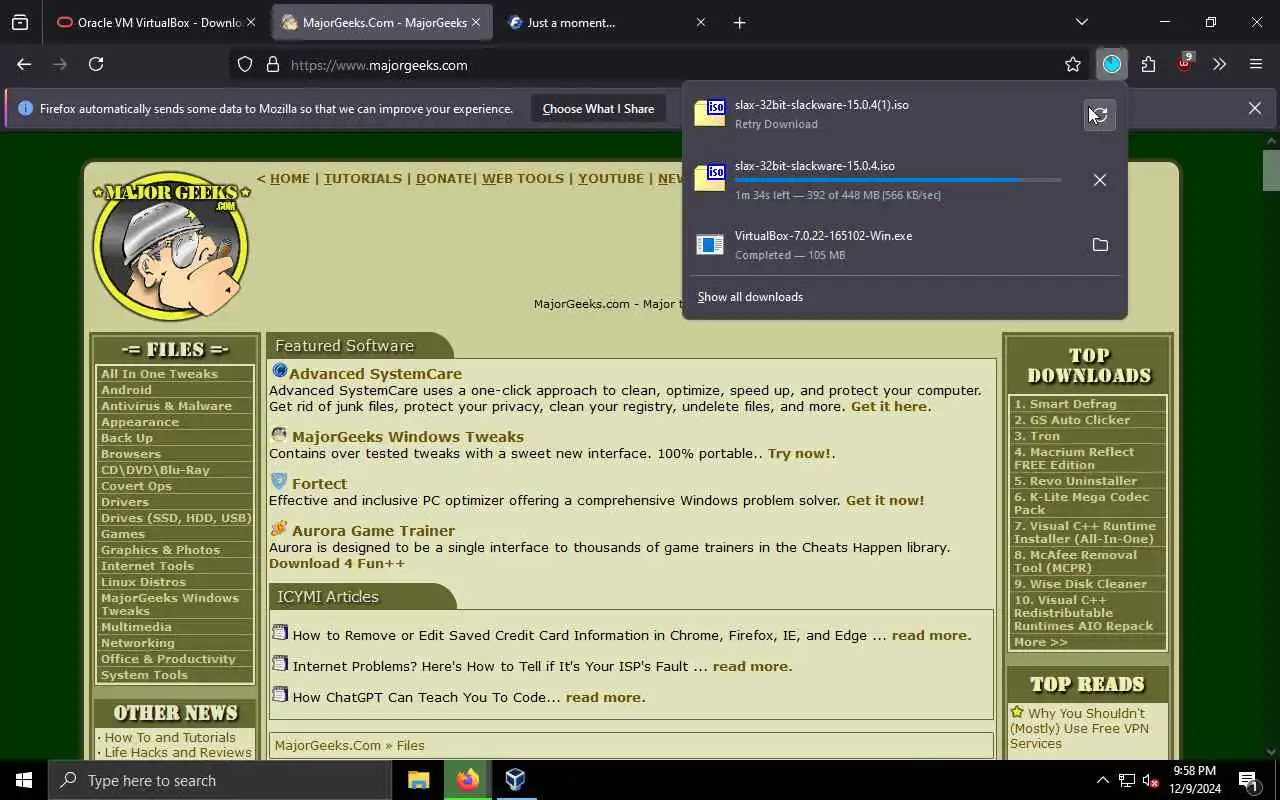The image size is (1280, 800).
Task: Click the Firefox downloads toolbar button
Action: click(1111, 65)
